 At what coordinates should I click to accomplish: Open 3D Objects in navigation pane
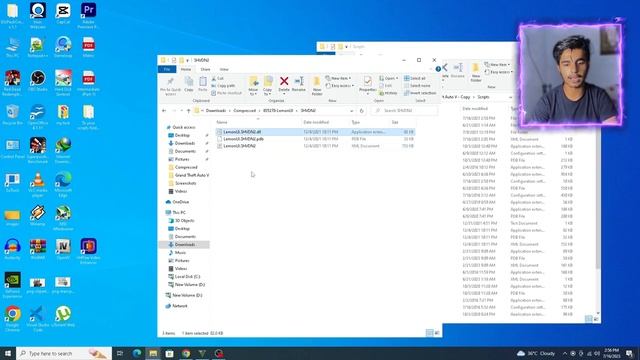pyautogui.click(x=184, y=221)
